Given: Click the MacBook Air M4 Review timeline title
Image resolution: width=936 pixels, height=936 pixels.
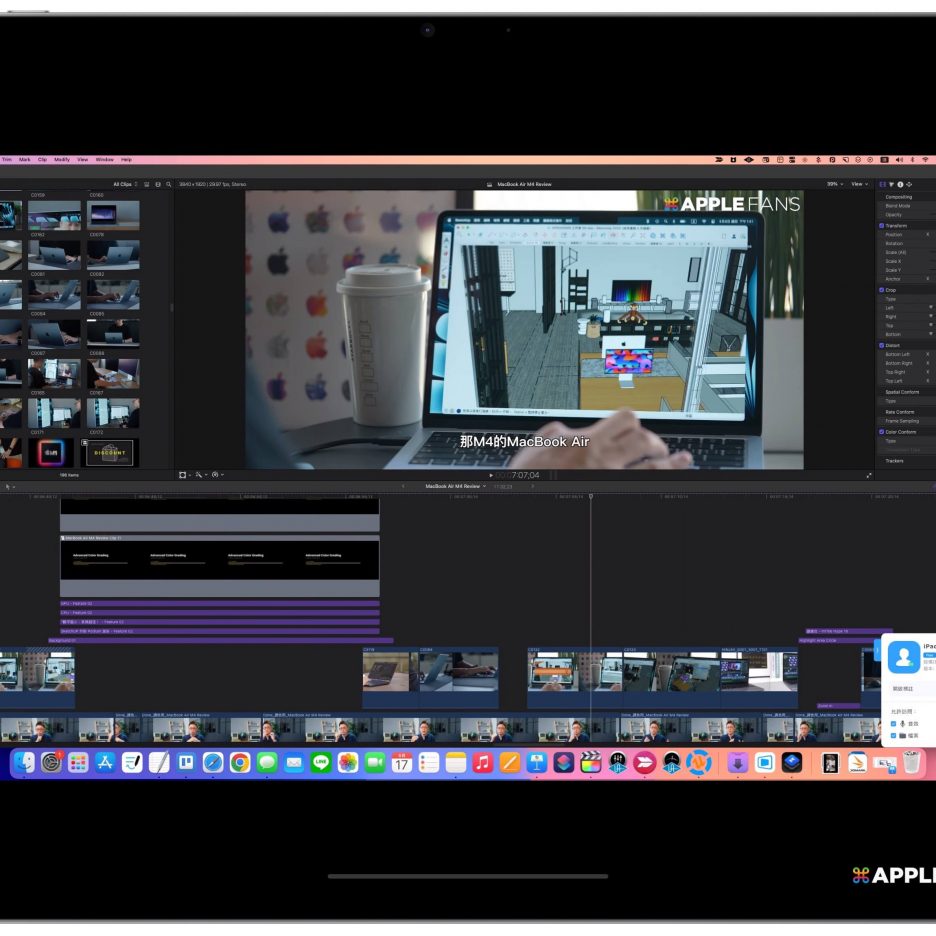Looking at the screenshot, I should point(455,486).
